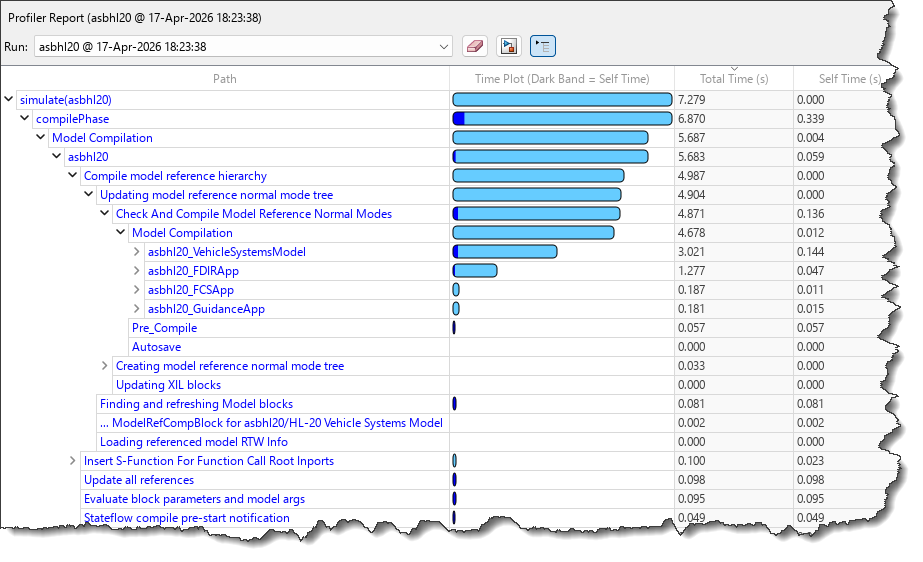Open the Pre_Compile link
The height and width of the screenshot is (562, 923).
click(164, 328)
